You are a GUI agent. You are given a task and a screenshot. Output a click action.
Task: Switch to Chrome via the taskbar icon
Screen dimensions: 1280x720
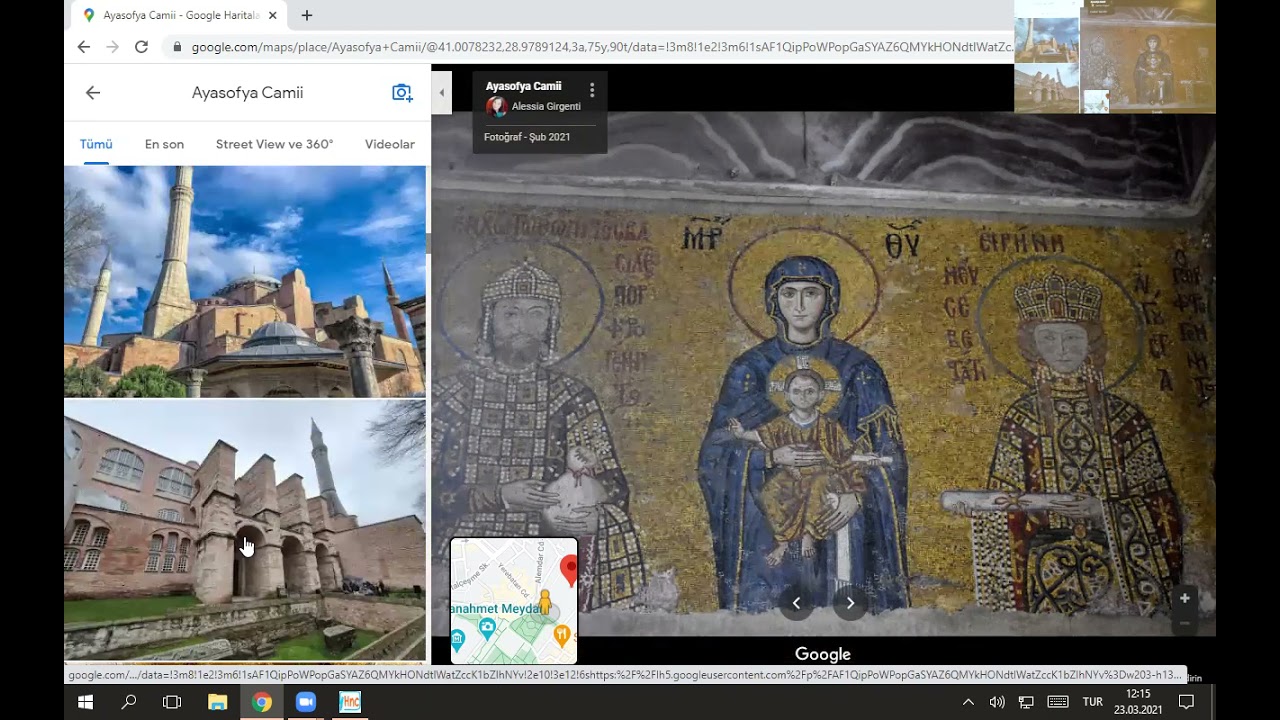pos(261,703)
